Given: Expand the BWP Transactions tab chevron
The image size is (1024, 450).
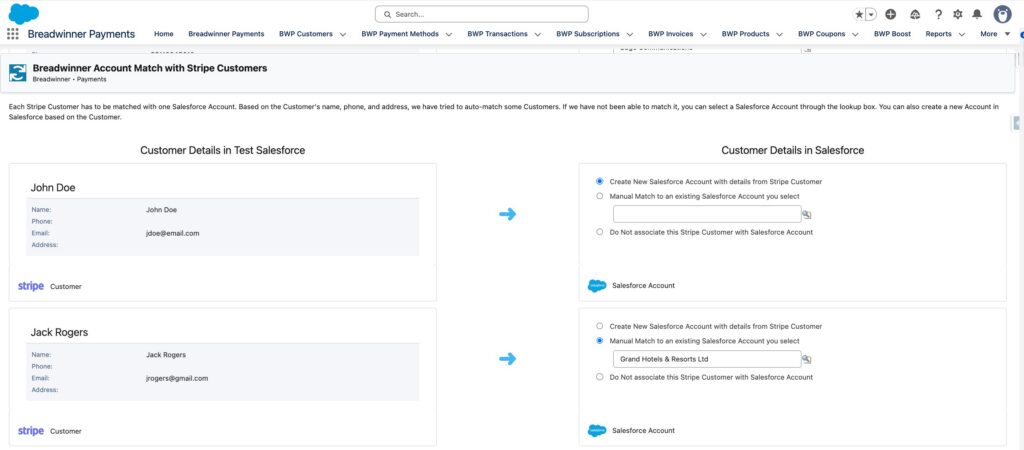Looking at the screenshot, I should (537, 35).
